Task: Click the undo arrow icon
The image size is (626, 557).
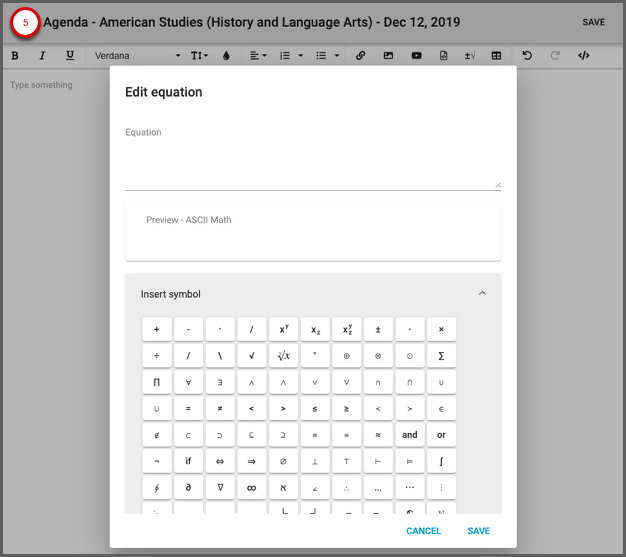Action: (527, 56)
